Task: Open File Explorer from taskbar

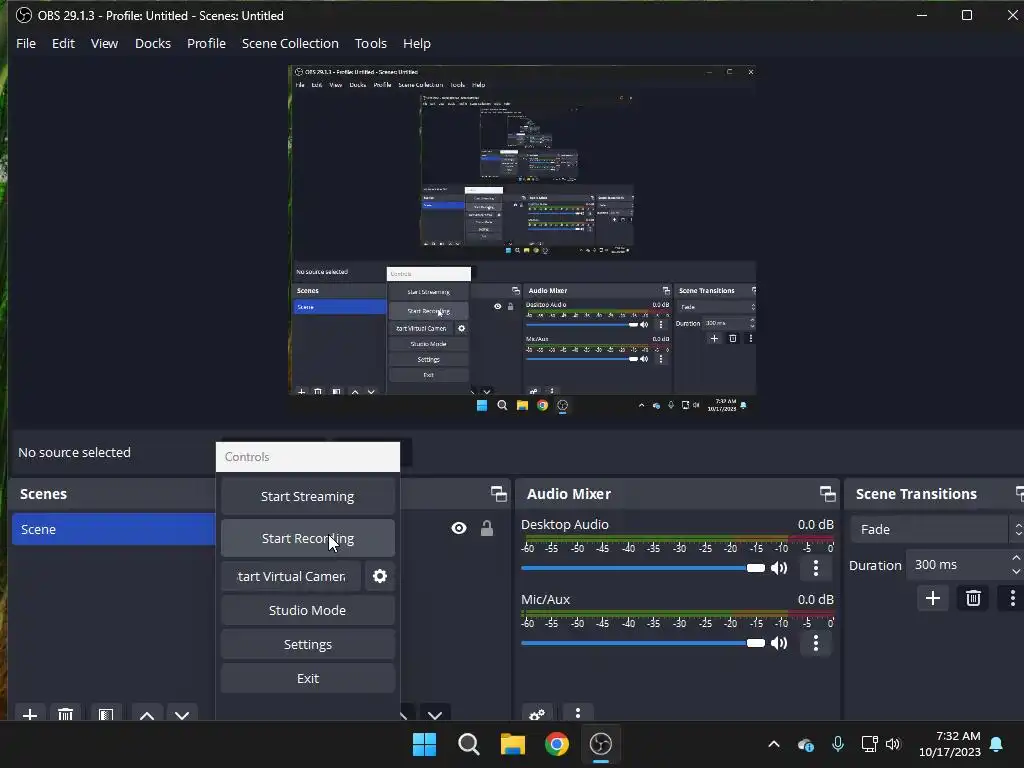Action: pyautogui.click(x=513, y=744)
